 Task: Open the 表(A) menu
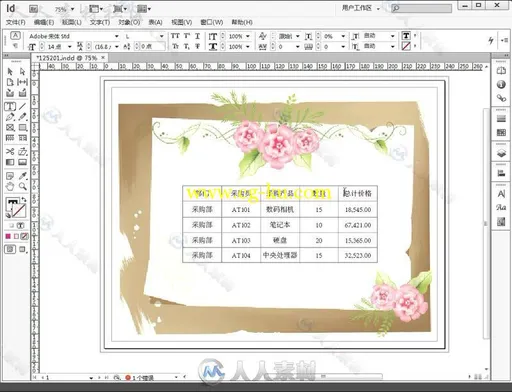click(x=155, y=22)
